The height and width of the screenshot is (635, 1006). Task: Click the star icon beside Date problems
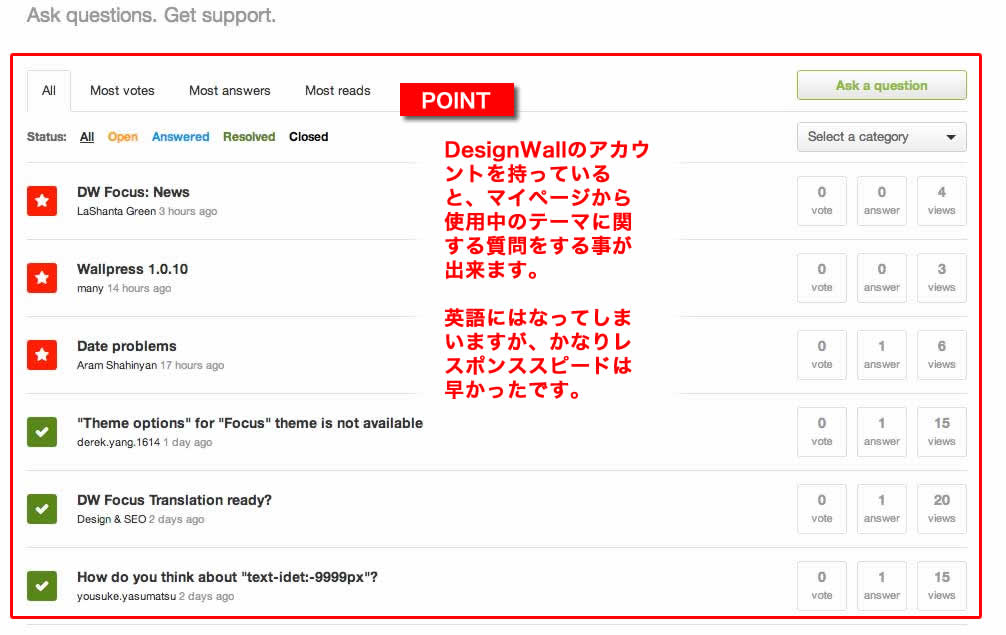[42, 355]
